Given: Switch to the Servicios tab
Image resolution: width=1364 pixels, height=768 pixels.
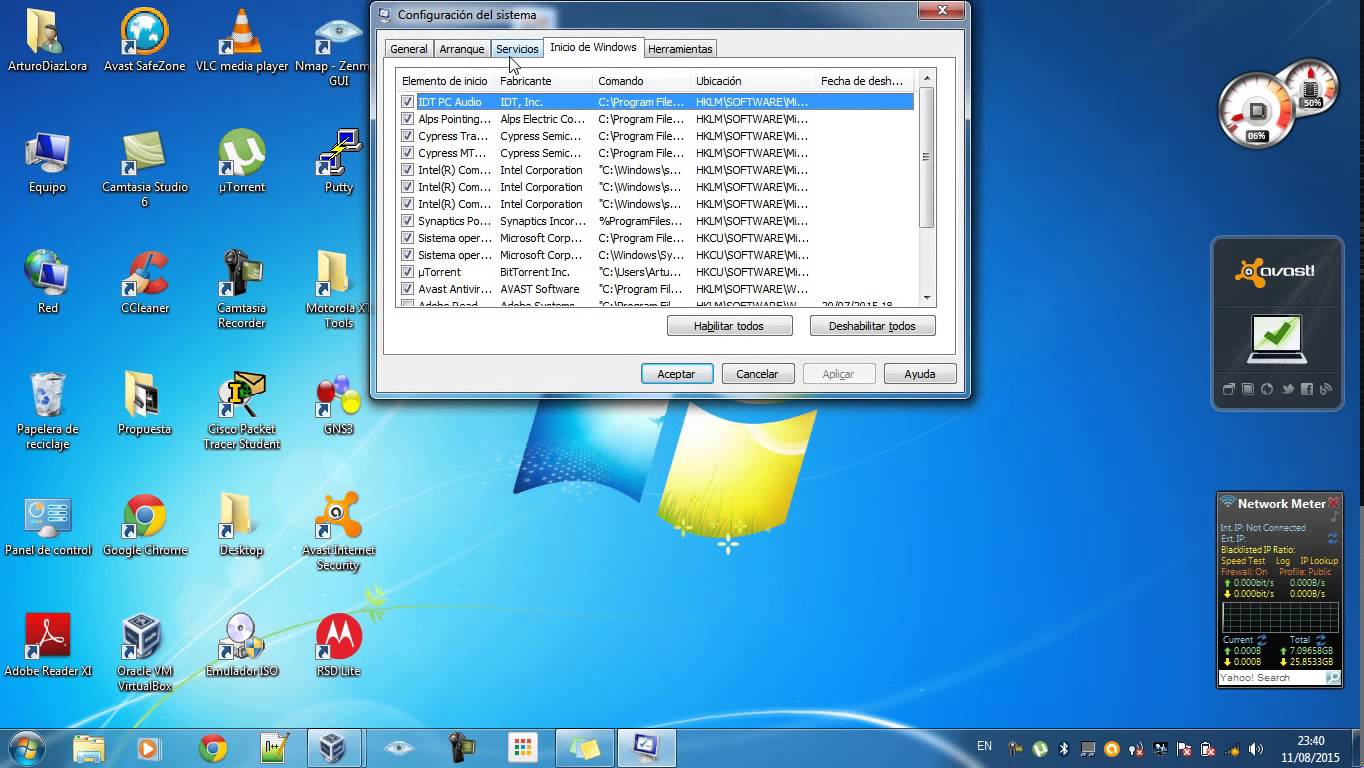Looking at the screenshot, I should point(517,49).
